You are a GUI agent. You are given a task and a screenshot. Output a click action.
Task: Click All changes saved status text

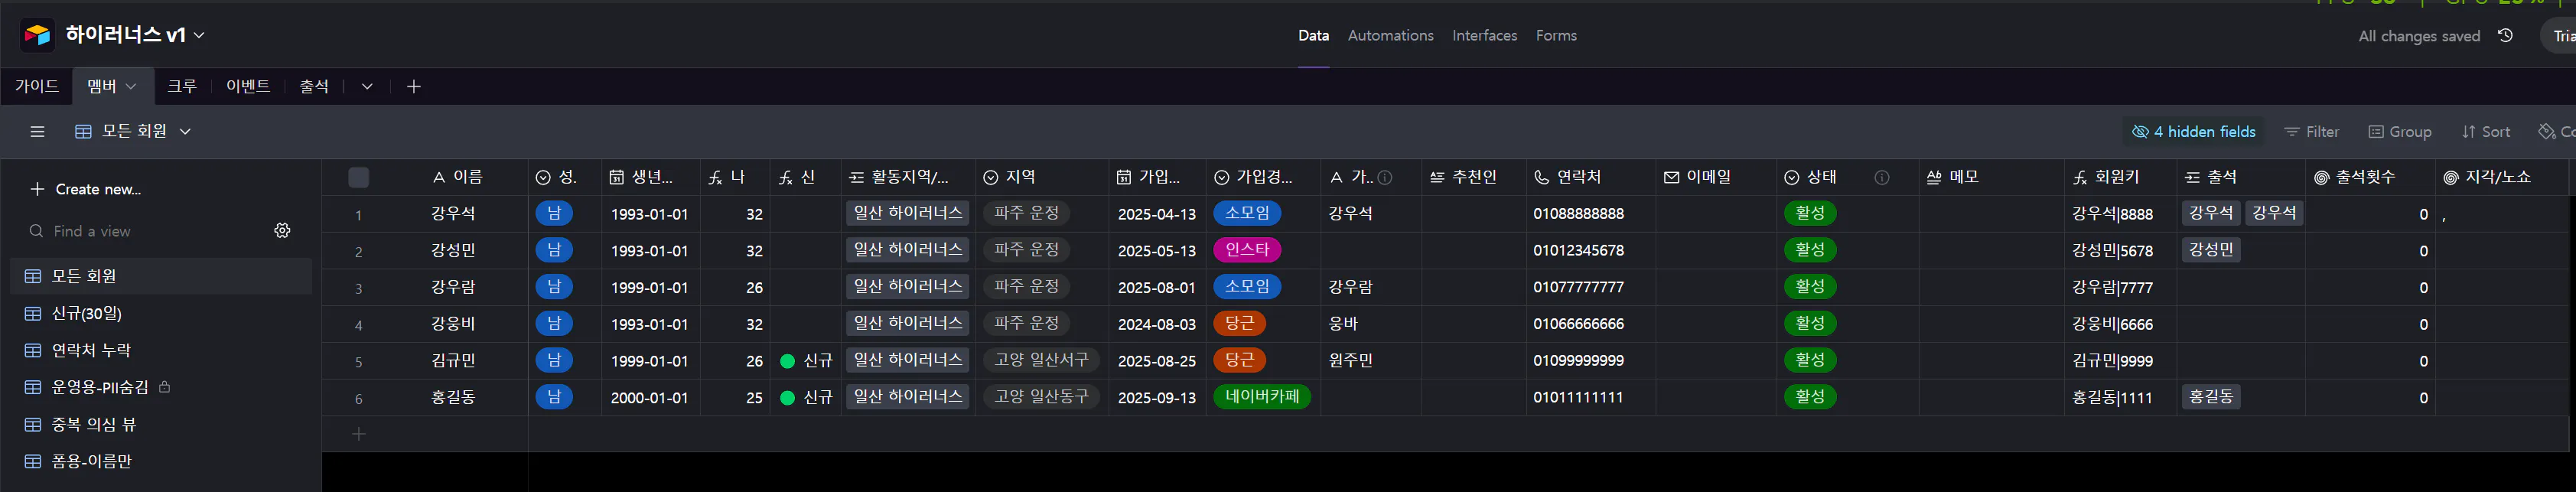[x=2419, y=36]
